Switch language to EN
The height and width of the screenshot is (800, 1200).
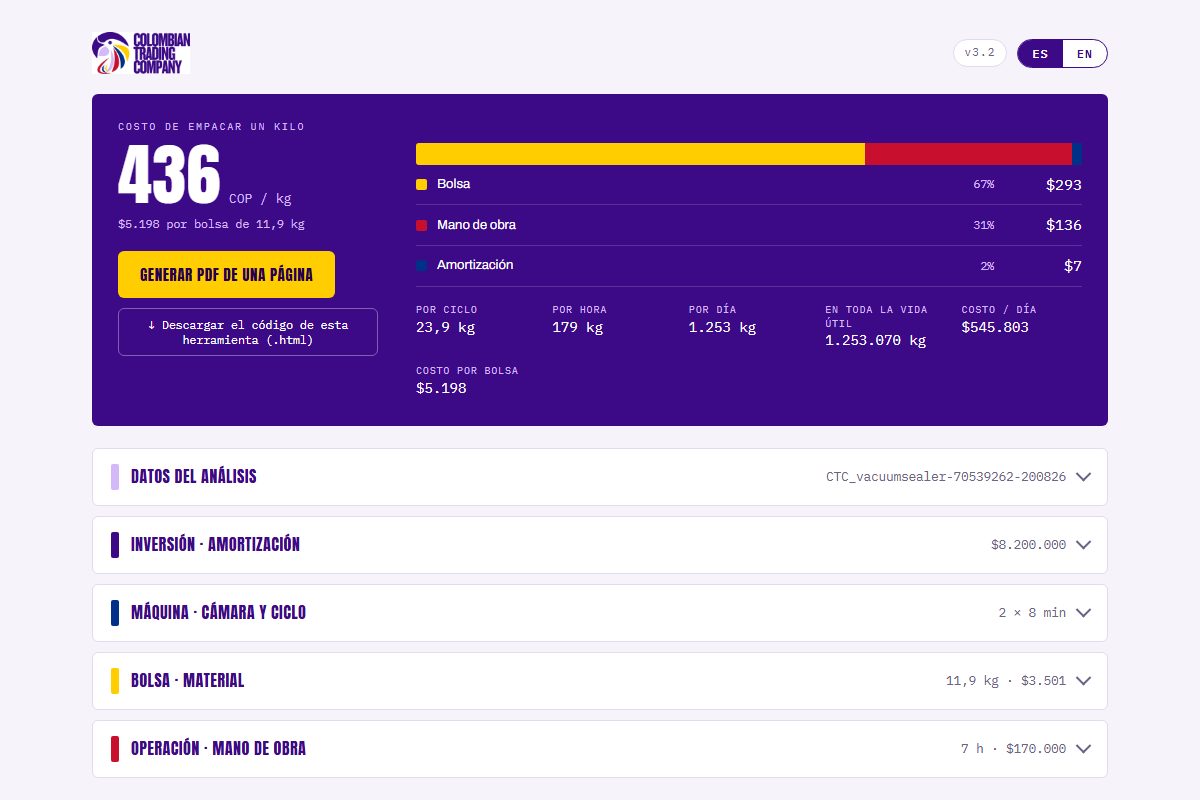point(1085,54)
